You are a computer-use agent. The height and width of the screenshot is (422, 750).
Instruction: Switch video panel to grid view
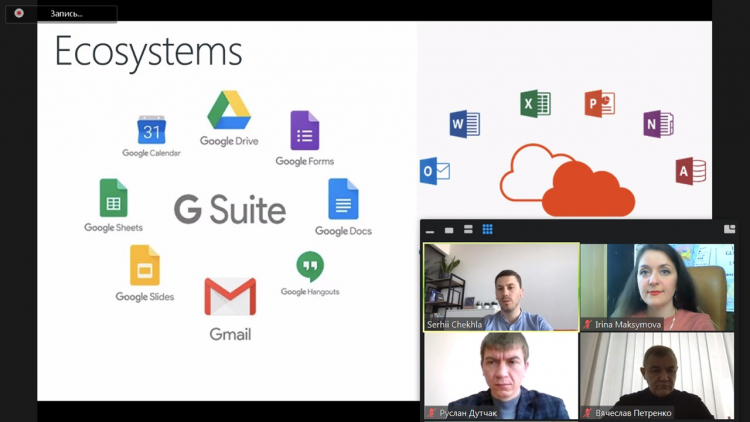point(487,230)
